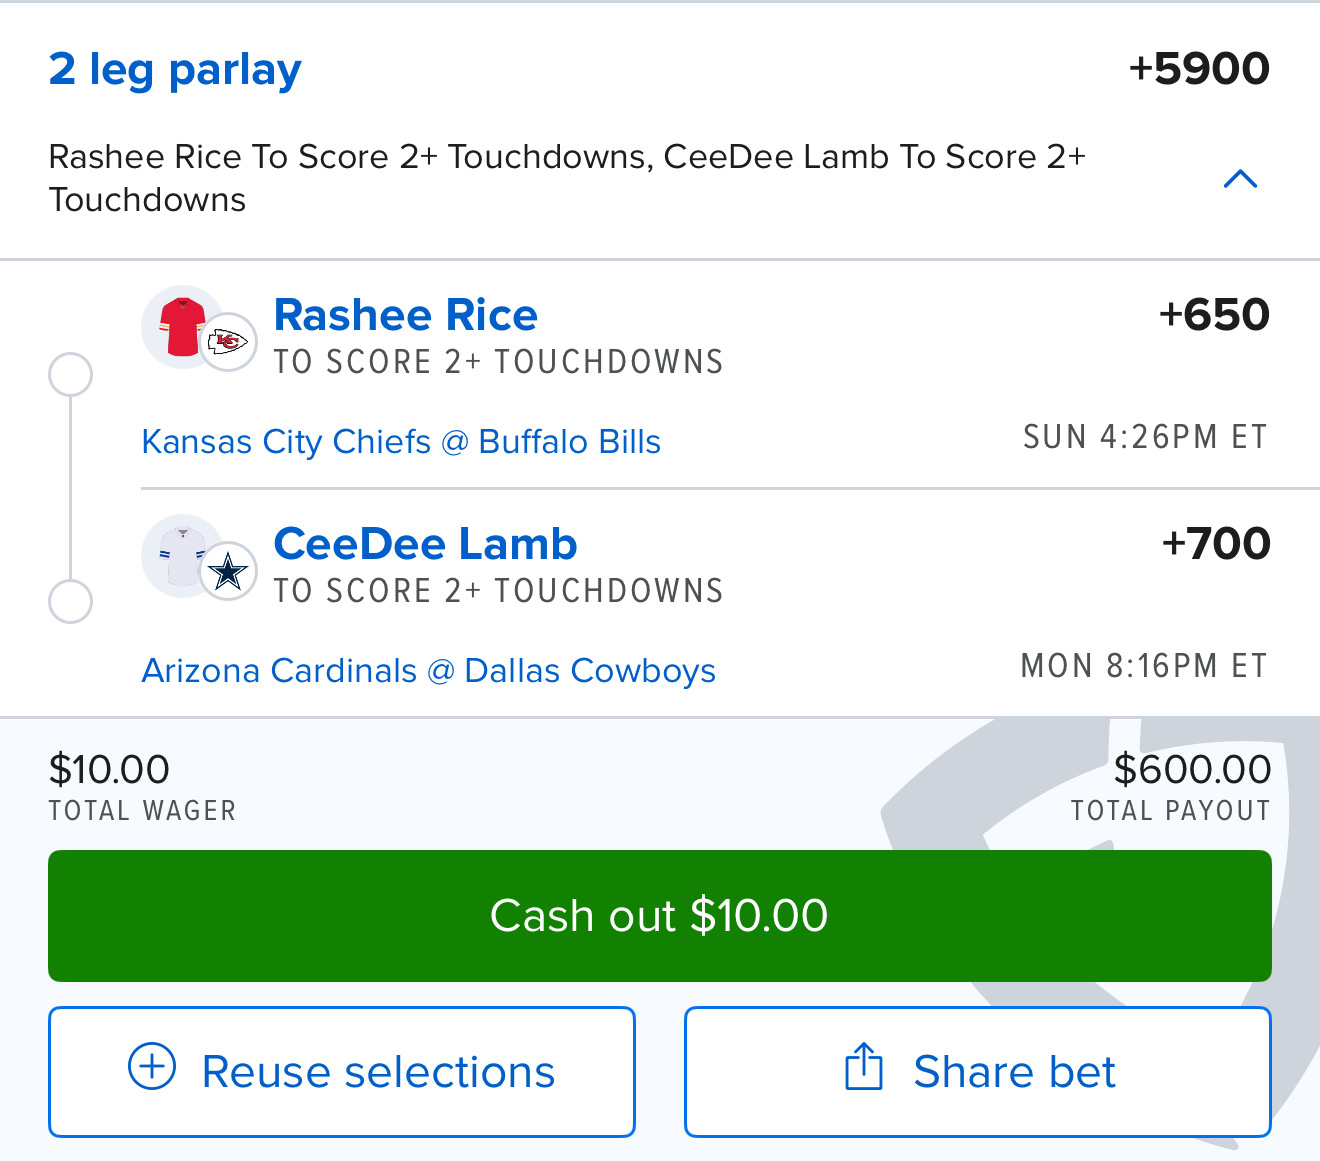Tap the white Cowboys jersey icon
This screenshot has height=1161, width=1320.
click(180, 554)
